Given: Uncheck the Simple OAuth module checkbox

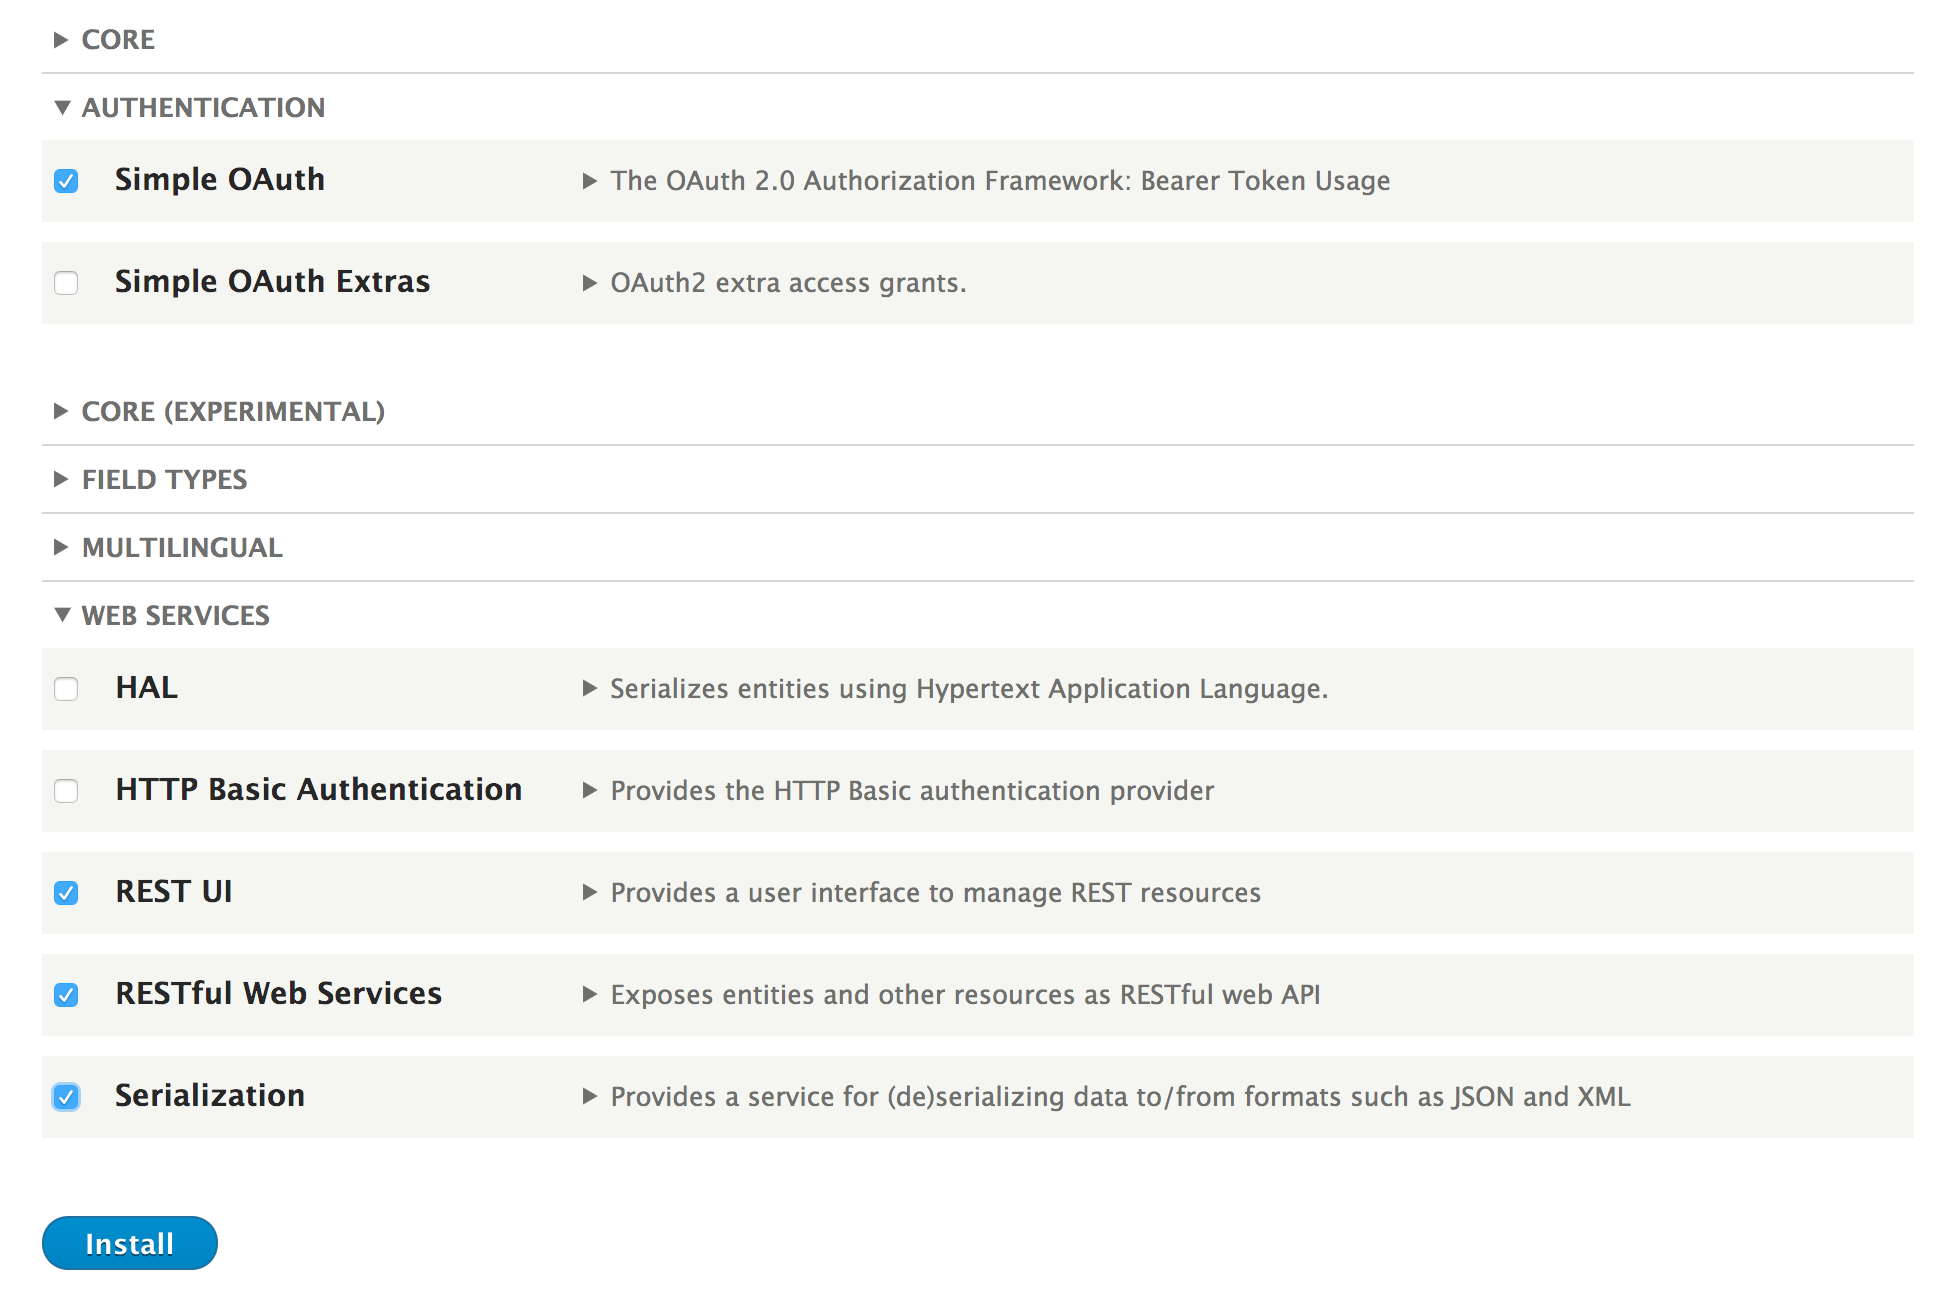Looking at the screenshot, I should [x=67, y=182].
